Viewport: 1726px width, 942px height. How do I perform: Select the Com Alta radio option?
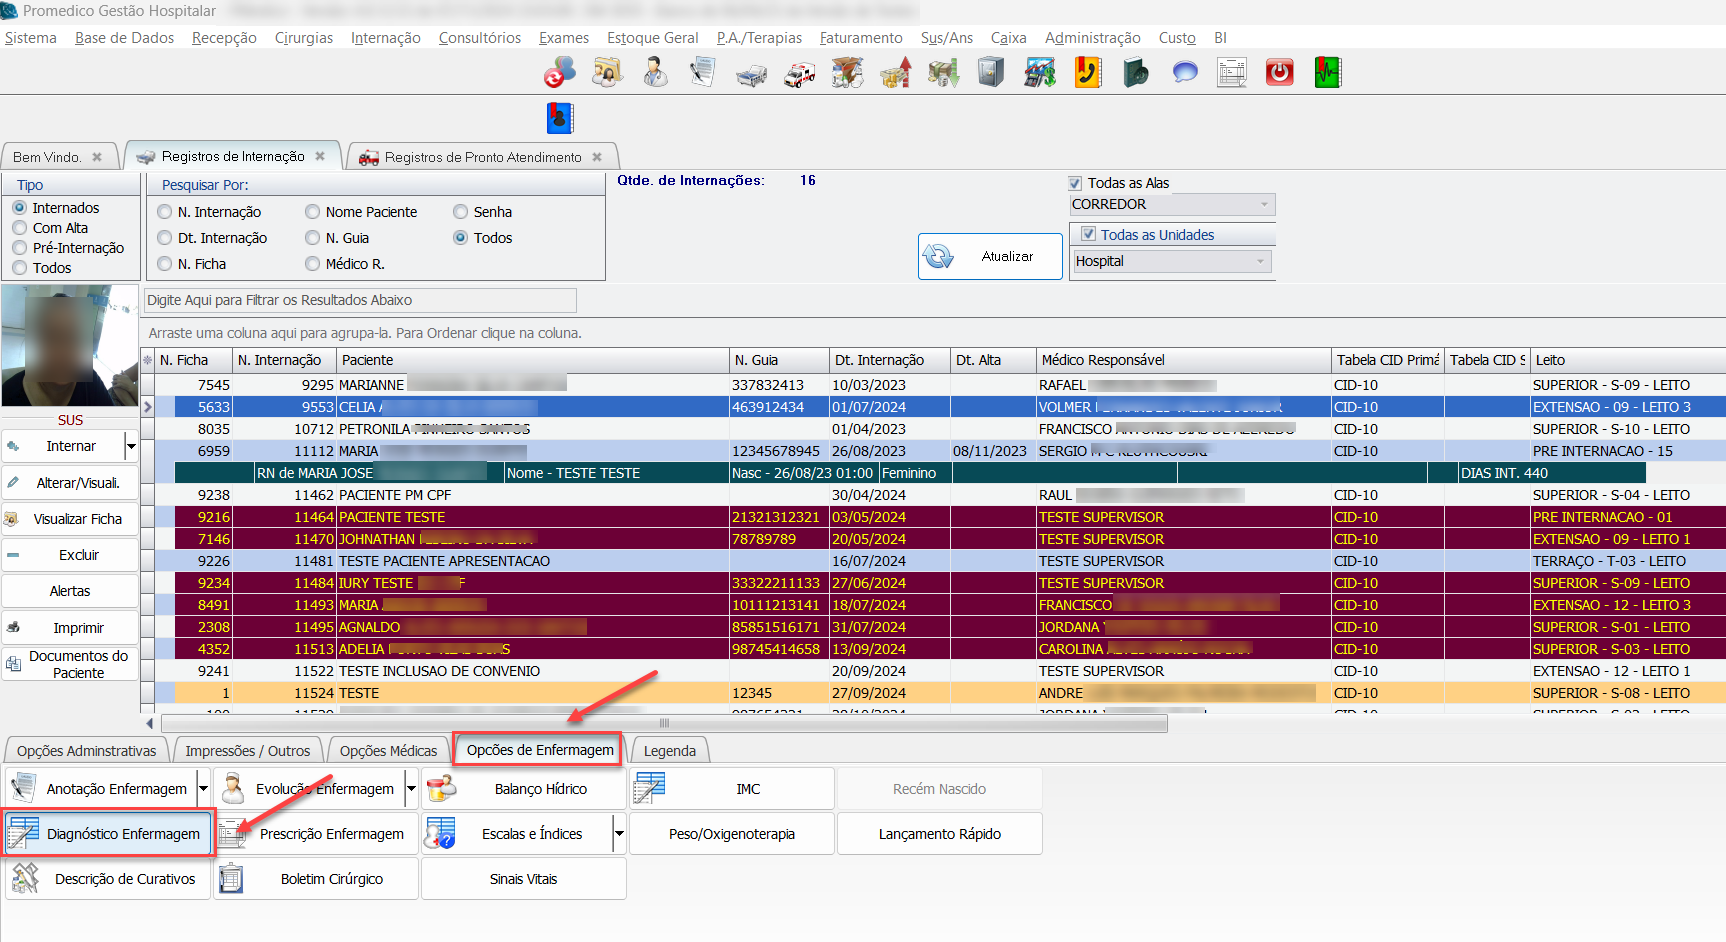point(20,228)
